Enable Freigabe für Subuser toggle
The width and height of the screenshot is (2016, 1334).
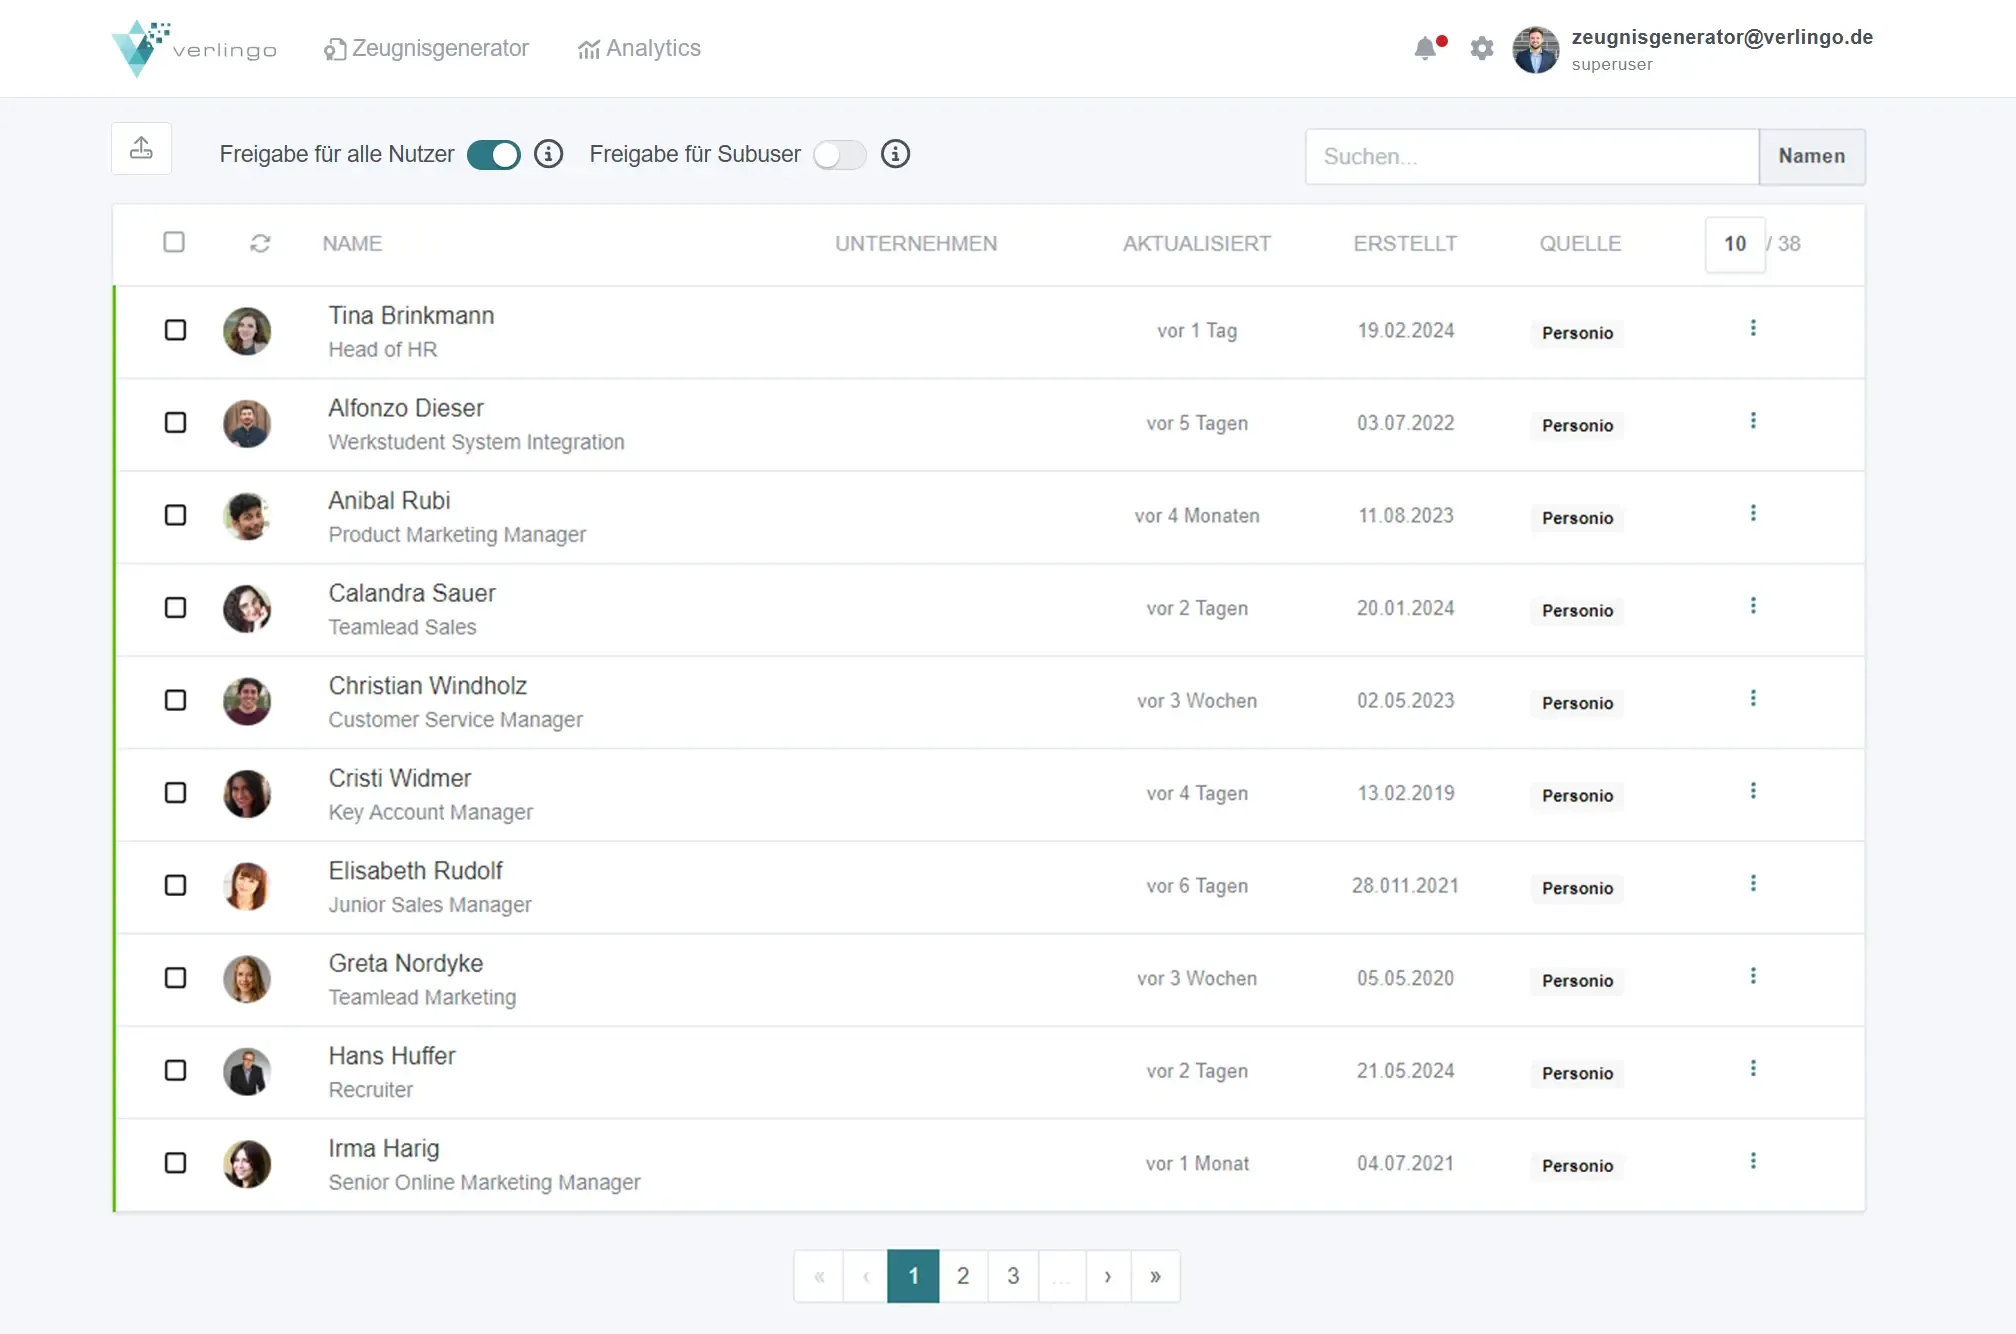[839, 155]
